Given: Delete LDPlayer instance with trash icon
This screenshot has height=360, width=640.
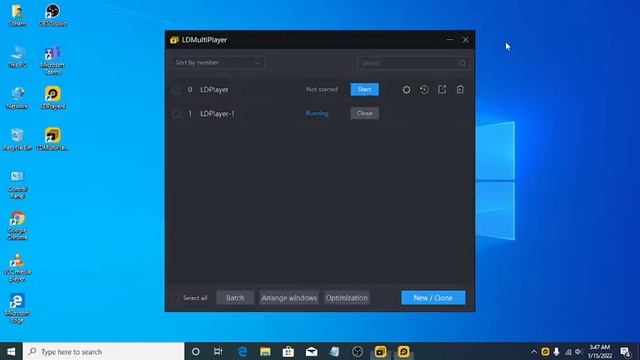Looking at the screenshot, I should point(460,89).
